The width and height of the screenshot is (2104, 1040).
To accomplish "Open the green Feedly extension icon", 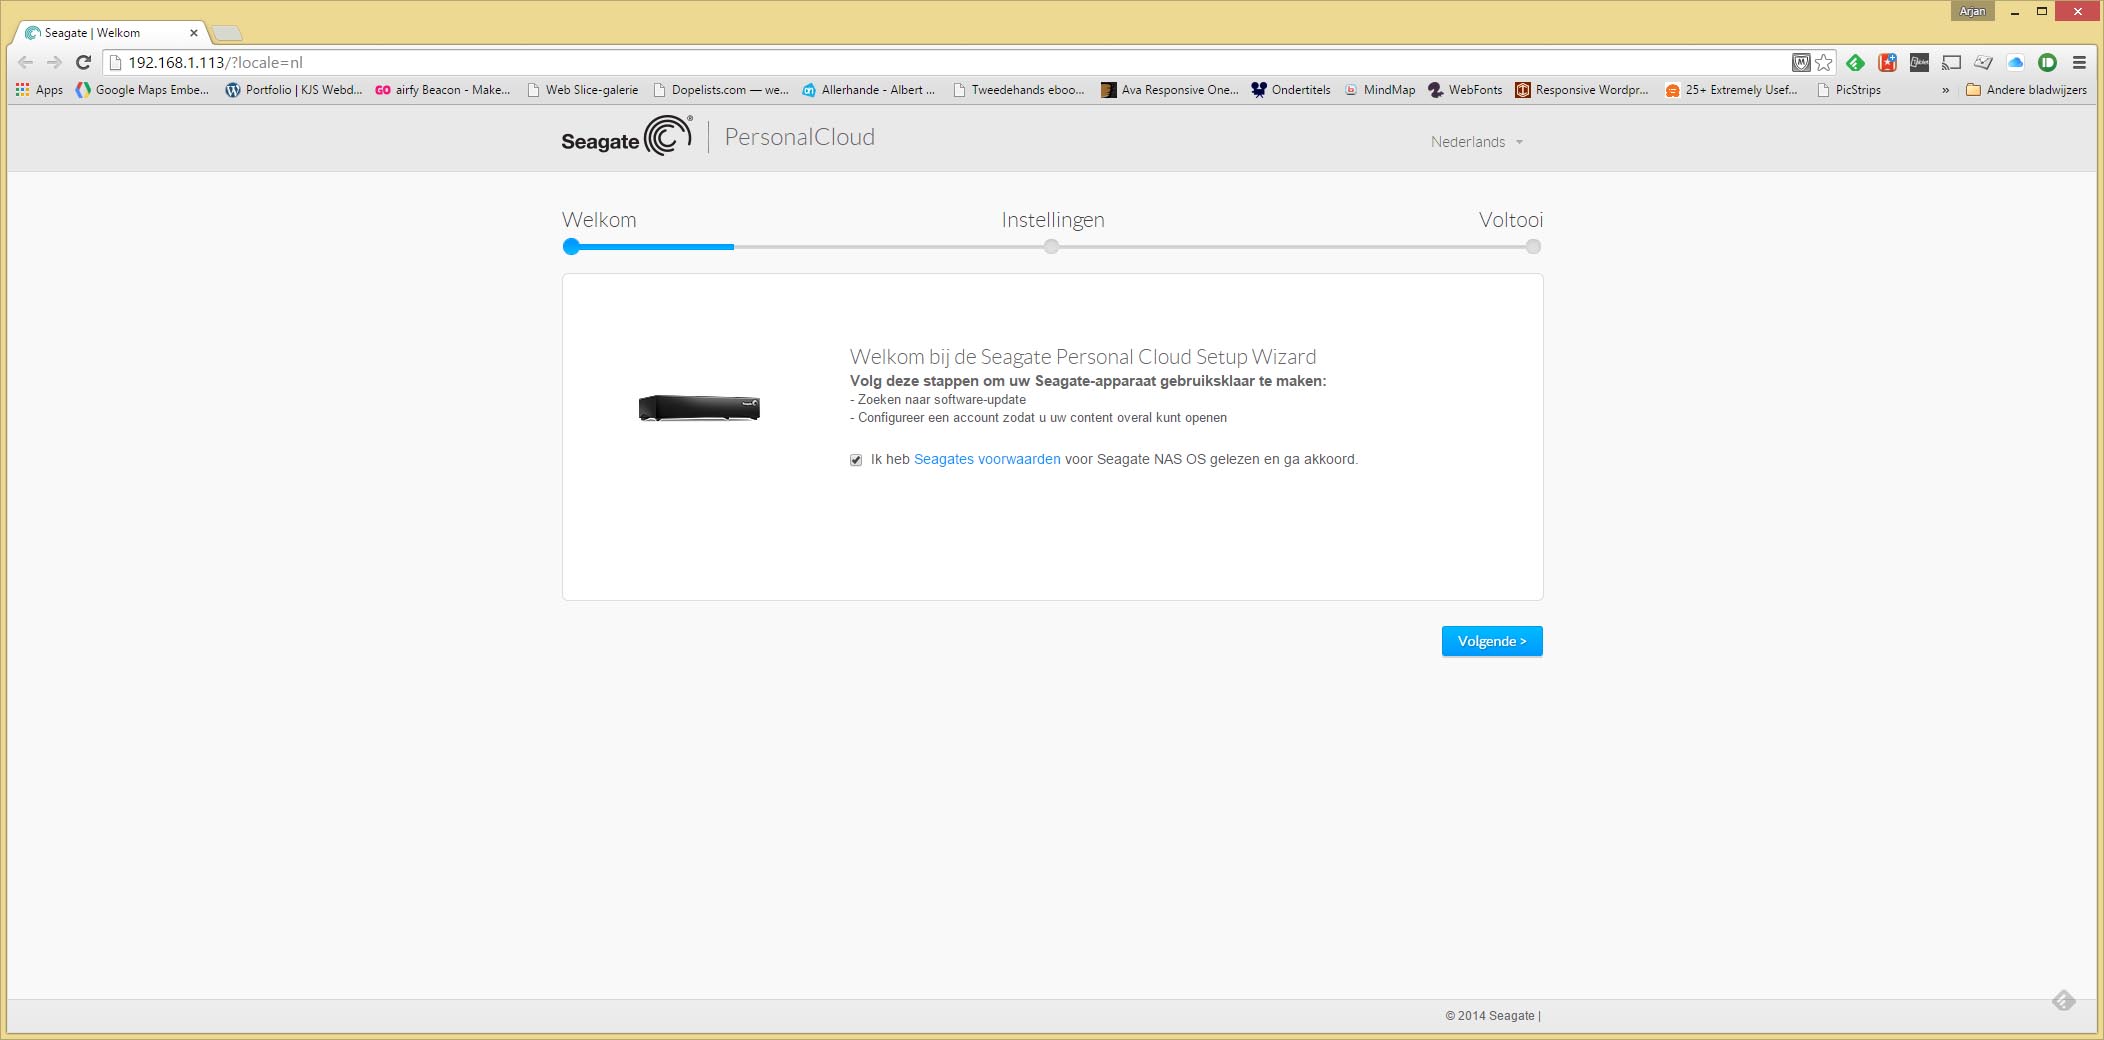I will (1855, 62).
